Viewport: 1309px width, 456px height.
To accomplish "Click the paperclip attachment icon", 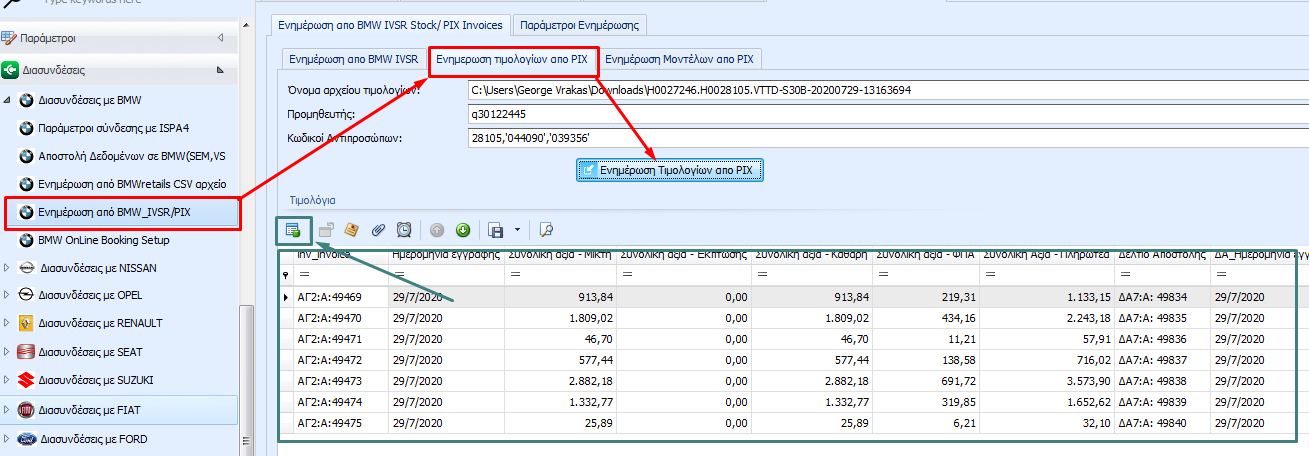I will 379,230.
